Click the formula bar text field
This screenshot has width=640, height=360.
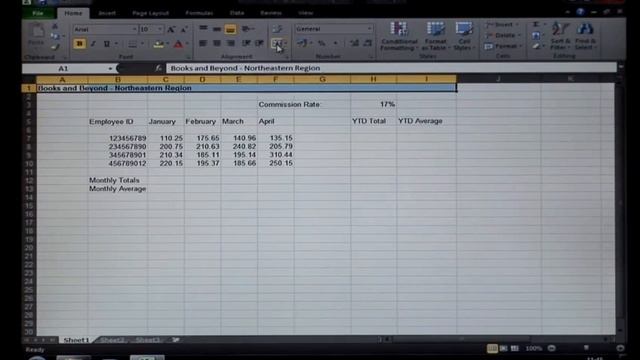pos(391,68)
